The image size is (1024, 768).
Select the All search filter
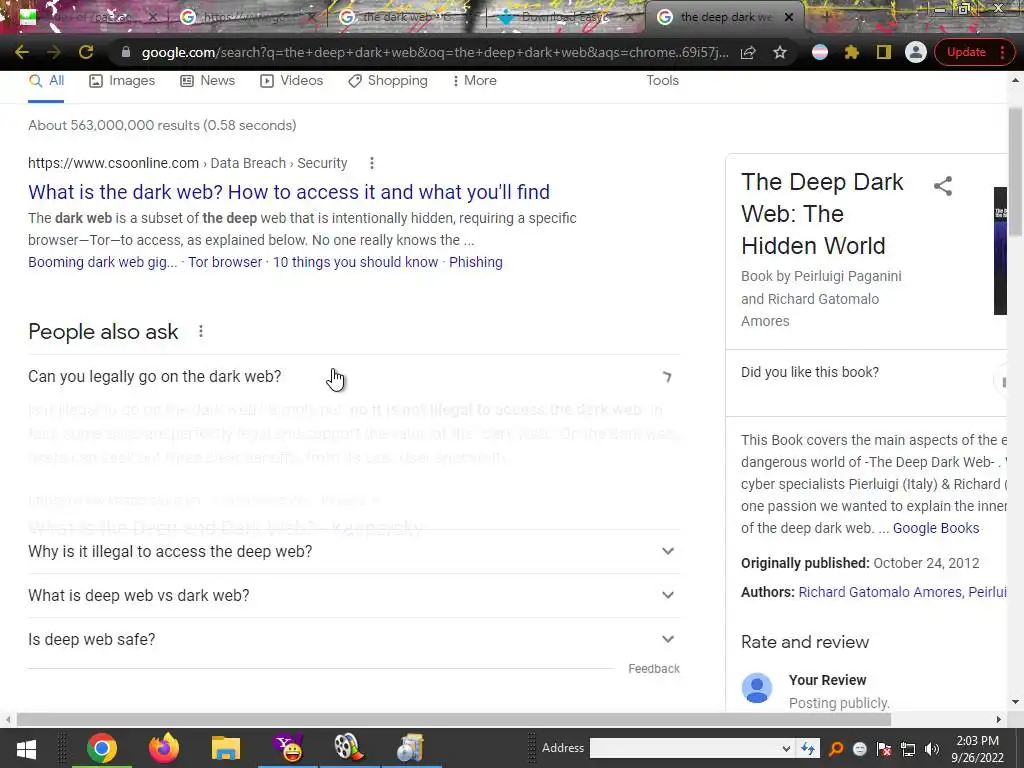(x=46, y=80)
